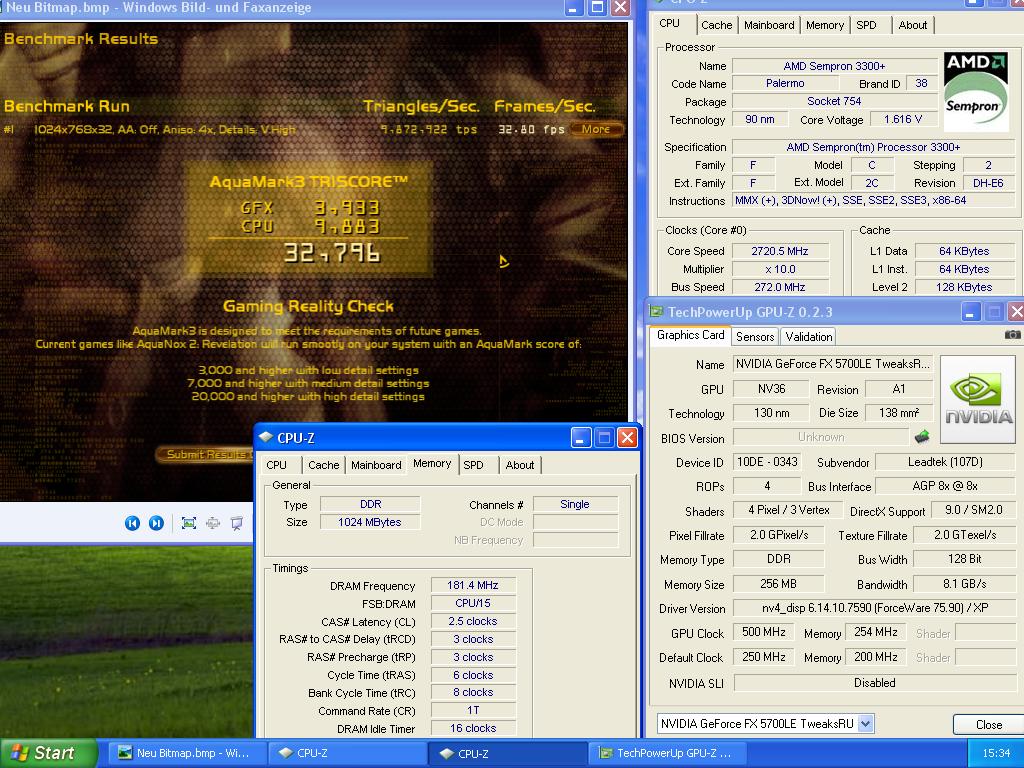Image resolution: width=1024 pixels, height=768 pixels.
Task: Click the taskbar clock showing 15:34
Action: tap(996, 753)
